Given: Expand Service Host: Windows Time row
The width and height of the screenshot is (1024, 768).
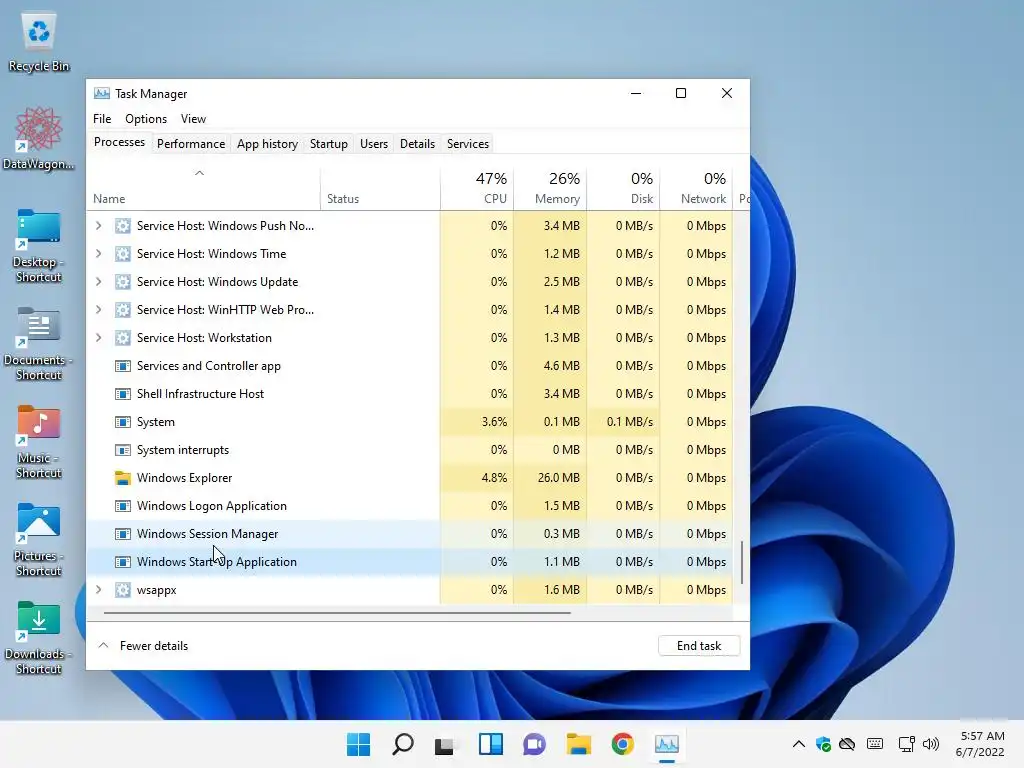Looking at the screenshot, I should [x=99, y=254].
